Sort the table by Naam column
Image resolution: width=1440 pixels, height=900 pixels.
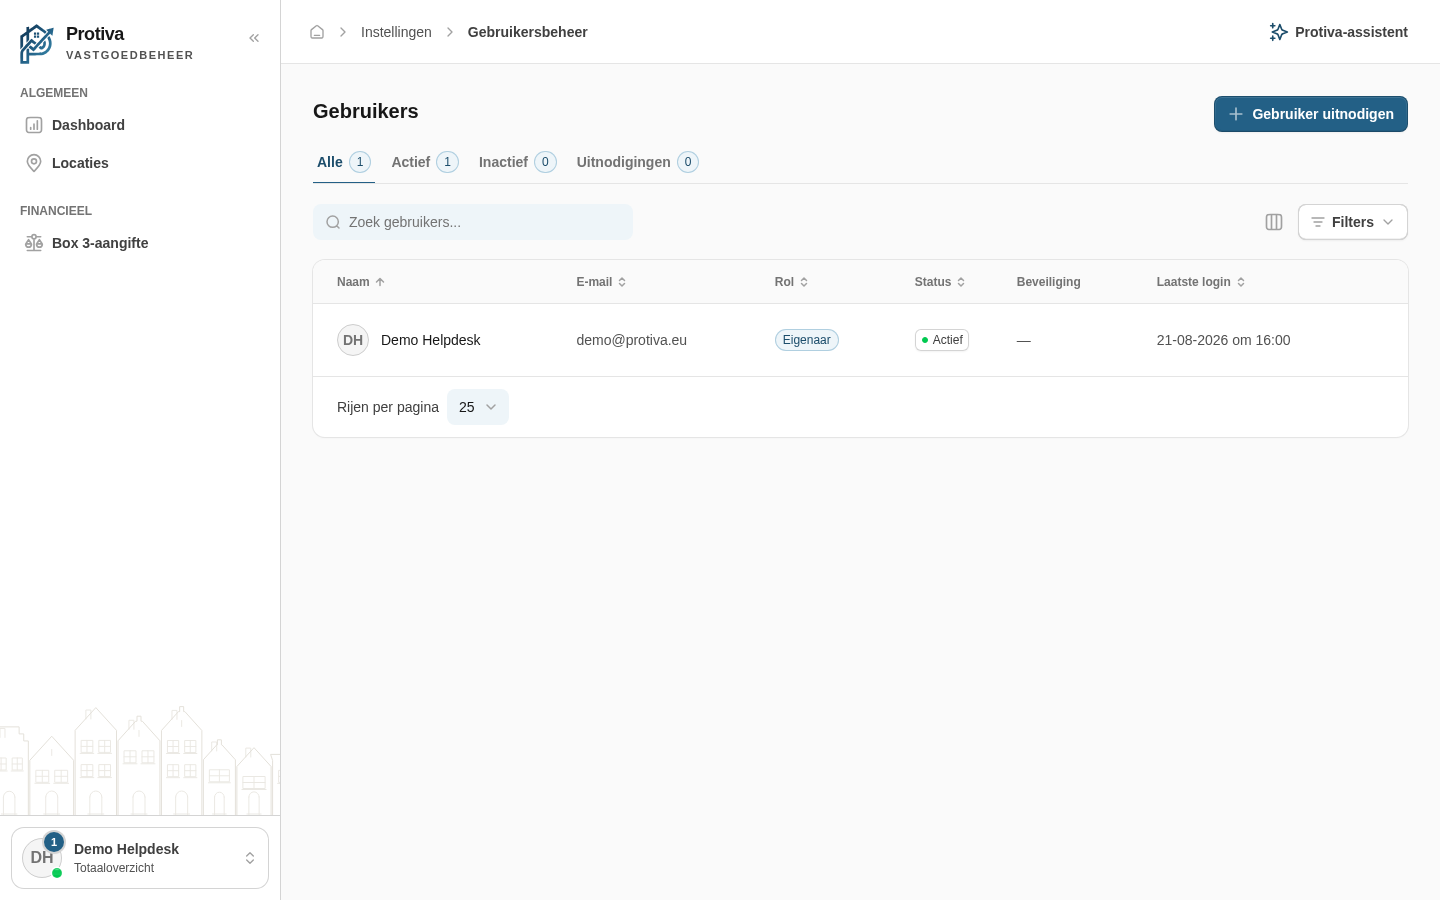click(x=361, y=282)
